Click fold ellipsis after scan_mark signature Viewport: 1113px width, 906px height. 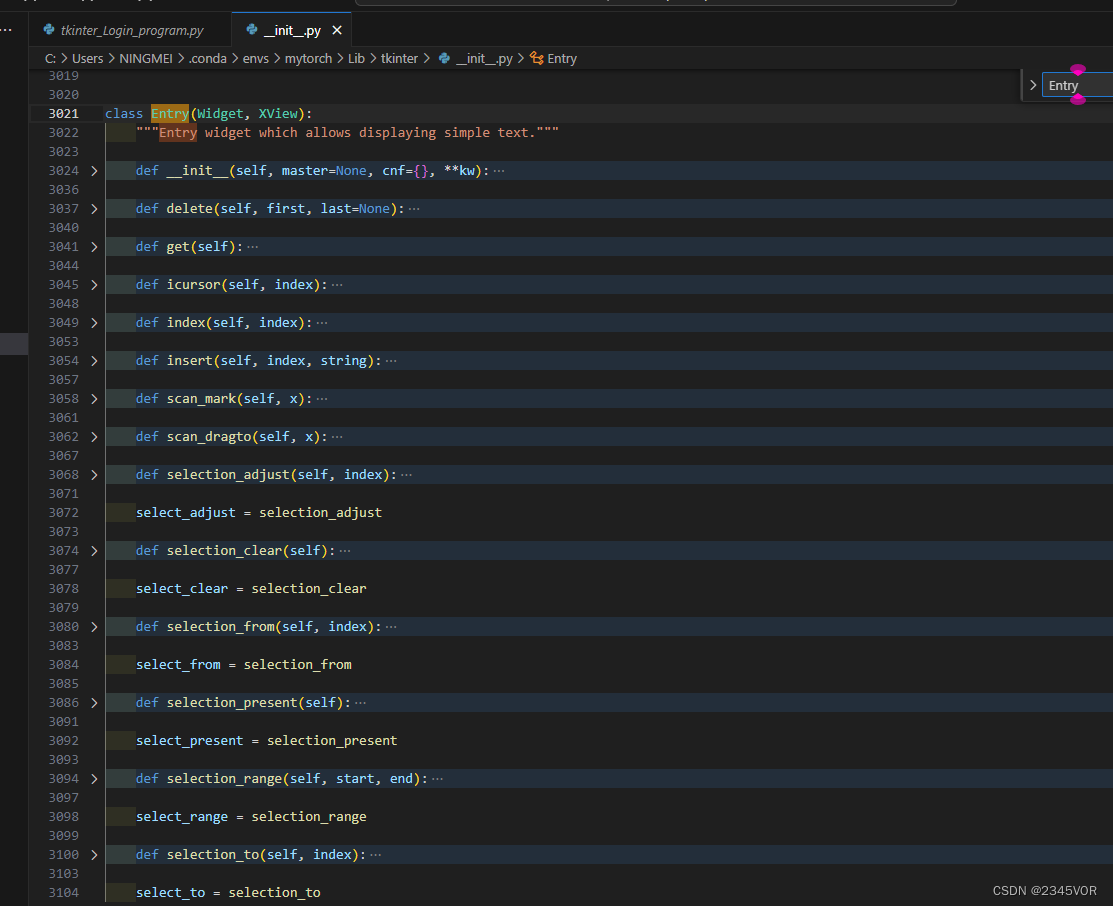pyautogui.click(x=322, y=398)
